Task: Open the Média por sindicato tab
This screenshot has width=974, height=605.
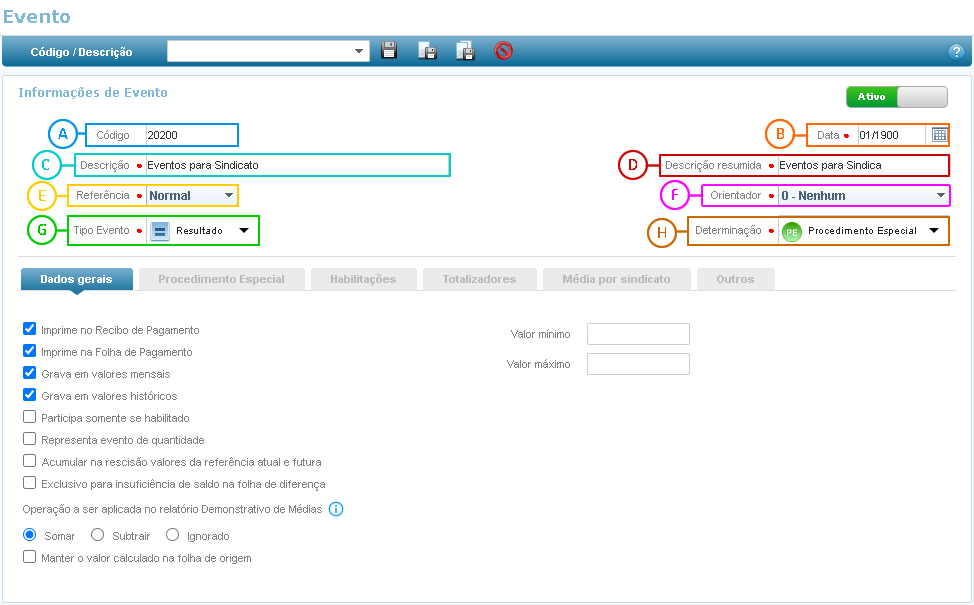Action: tap(616, 279)
